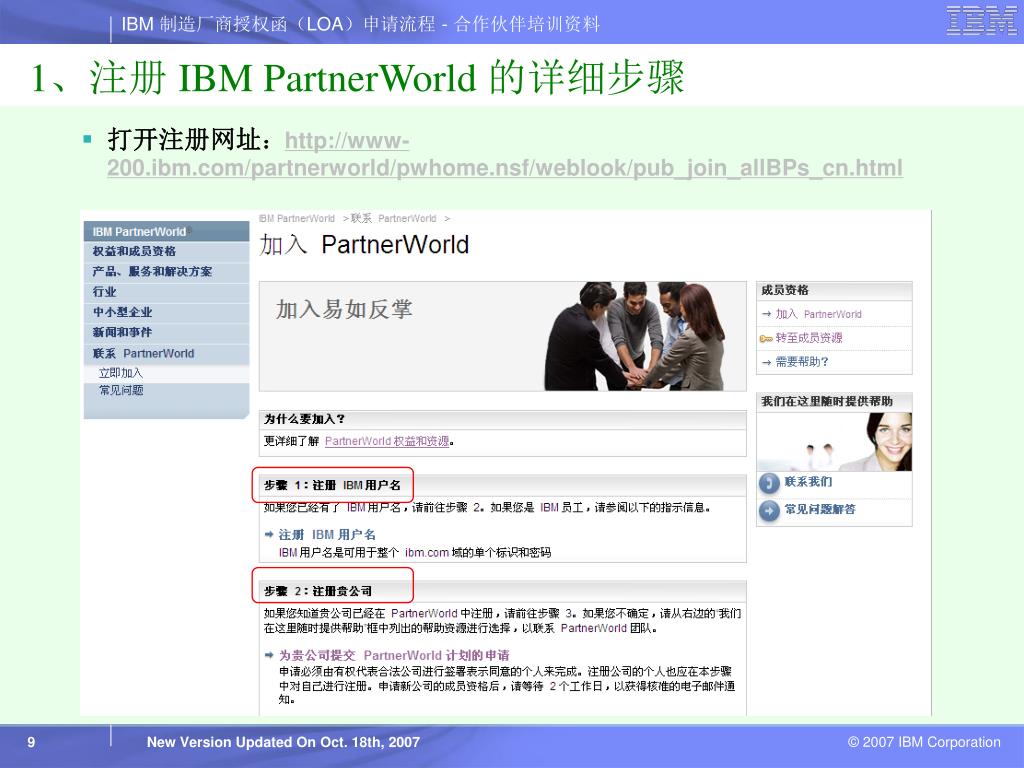The height and width of the screenshot is (768, 1024).
Task: Open 新闻和事件 sidebar item
Action: pos(167,332)
